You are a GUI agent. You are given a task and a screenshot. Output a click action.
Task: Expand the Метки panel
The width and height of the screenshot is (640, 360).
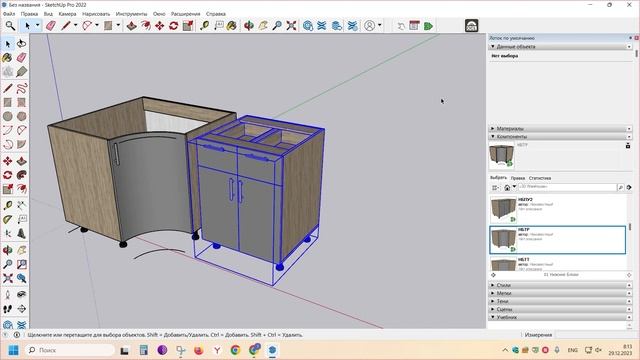pos(493,293)
